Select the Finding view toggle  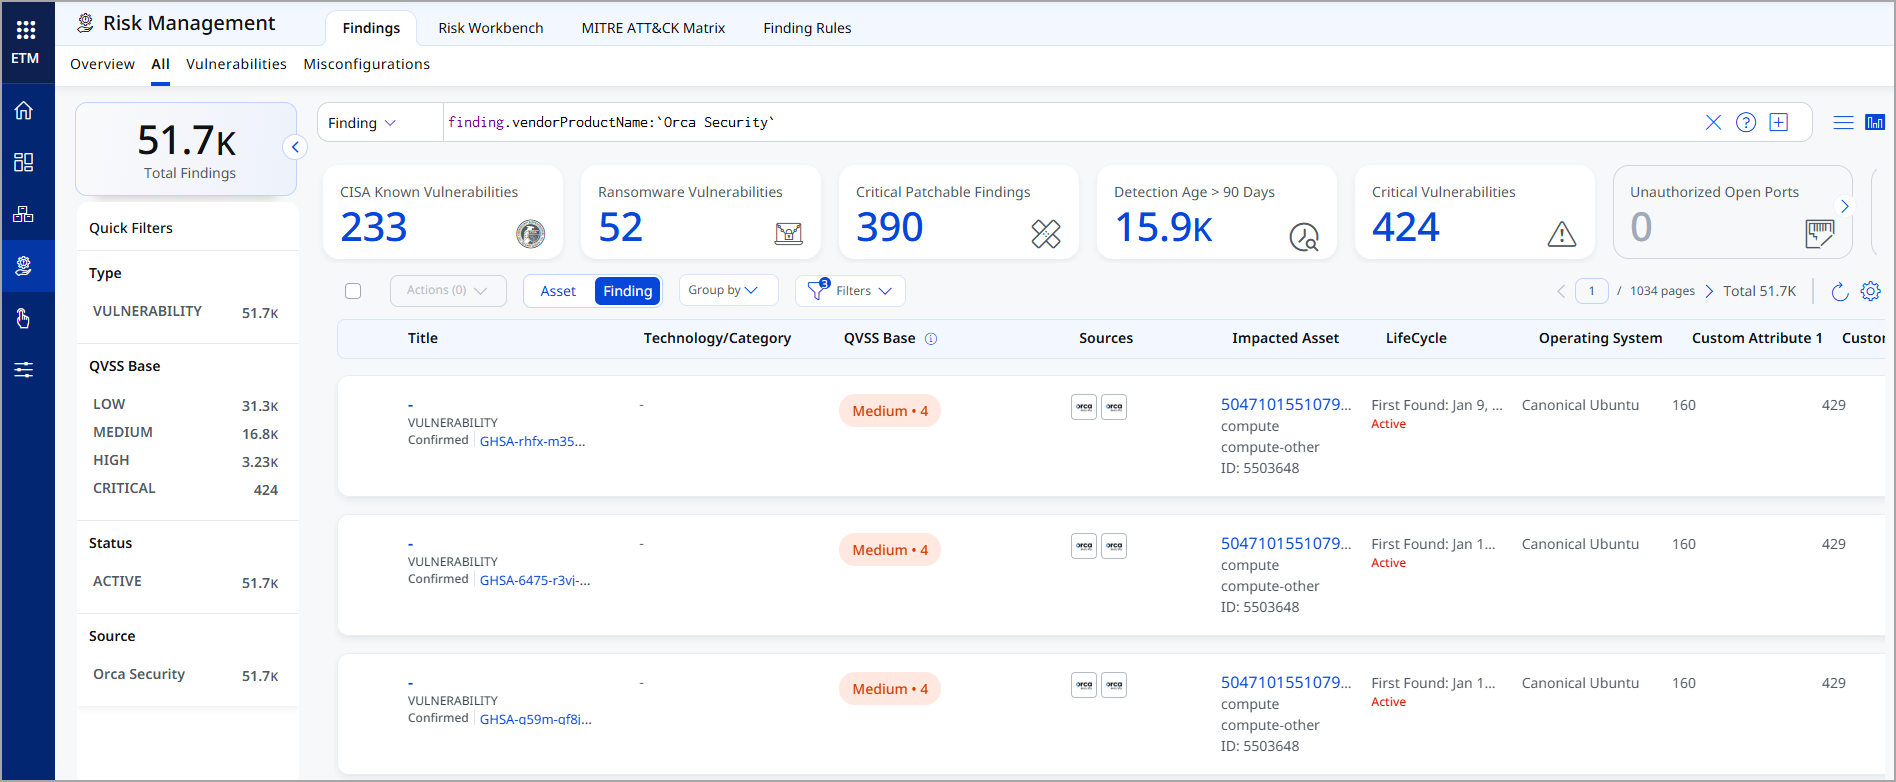627,291
